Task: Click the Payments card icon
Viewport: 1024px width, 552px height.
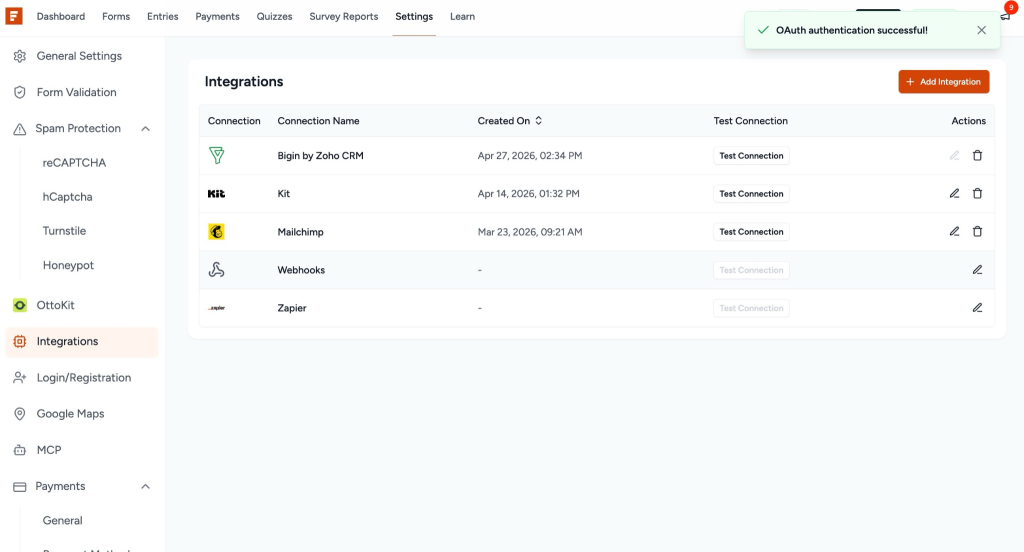Action: click(20, 487)
